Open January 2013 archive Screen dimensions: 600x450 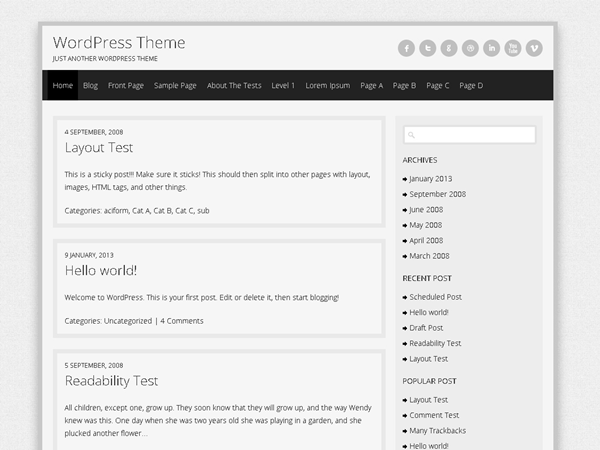click(431, 179)
